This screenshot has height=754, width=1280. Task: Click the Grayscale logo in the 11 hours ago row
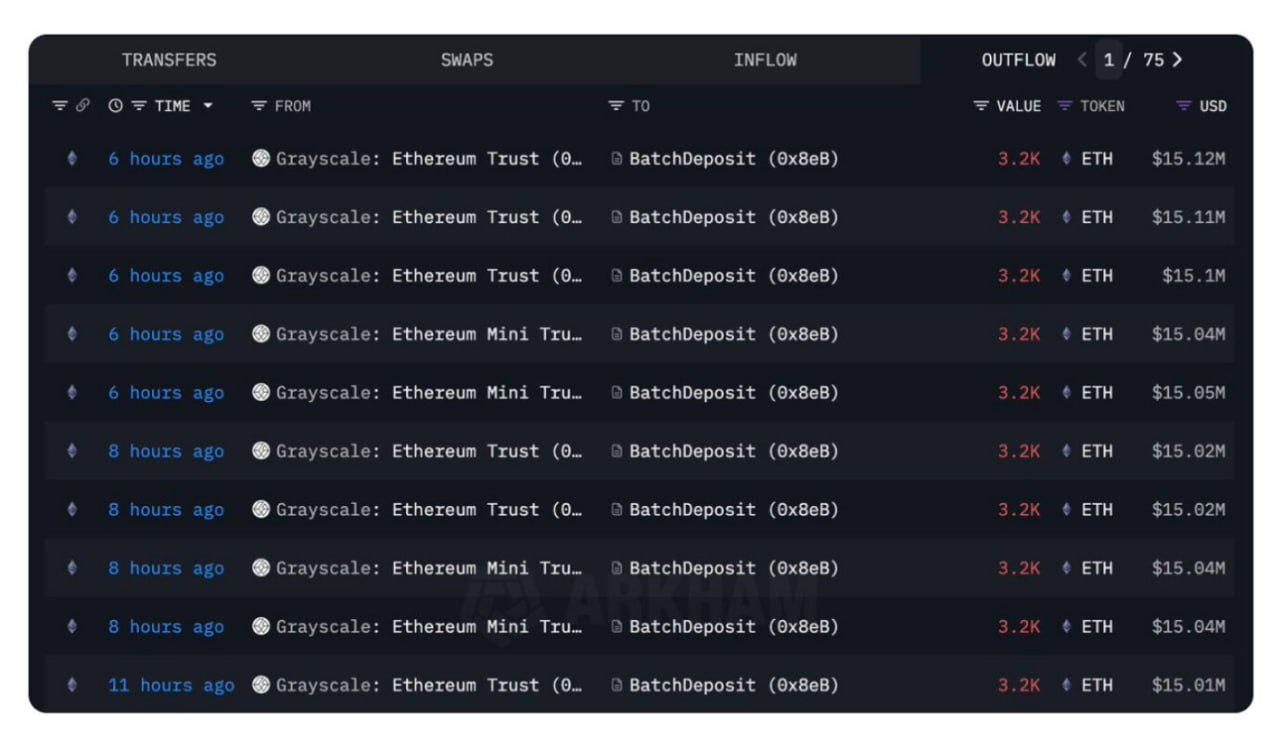click(x=261, y=685)
